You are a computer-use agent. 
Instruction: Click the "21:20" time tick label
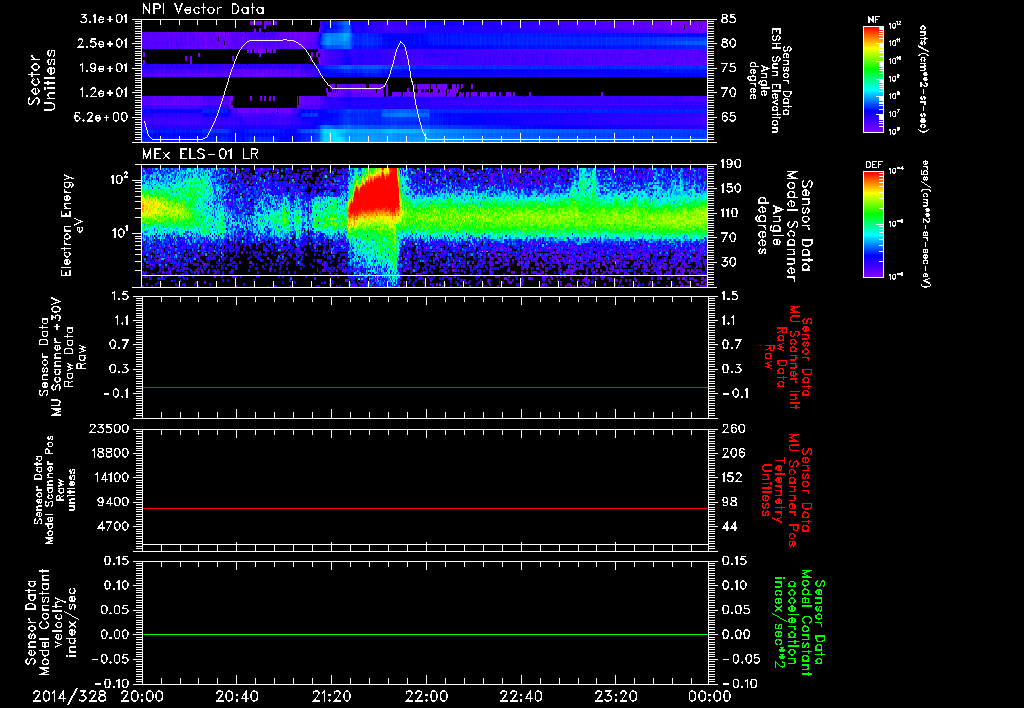coord(331,696)
